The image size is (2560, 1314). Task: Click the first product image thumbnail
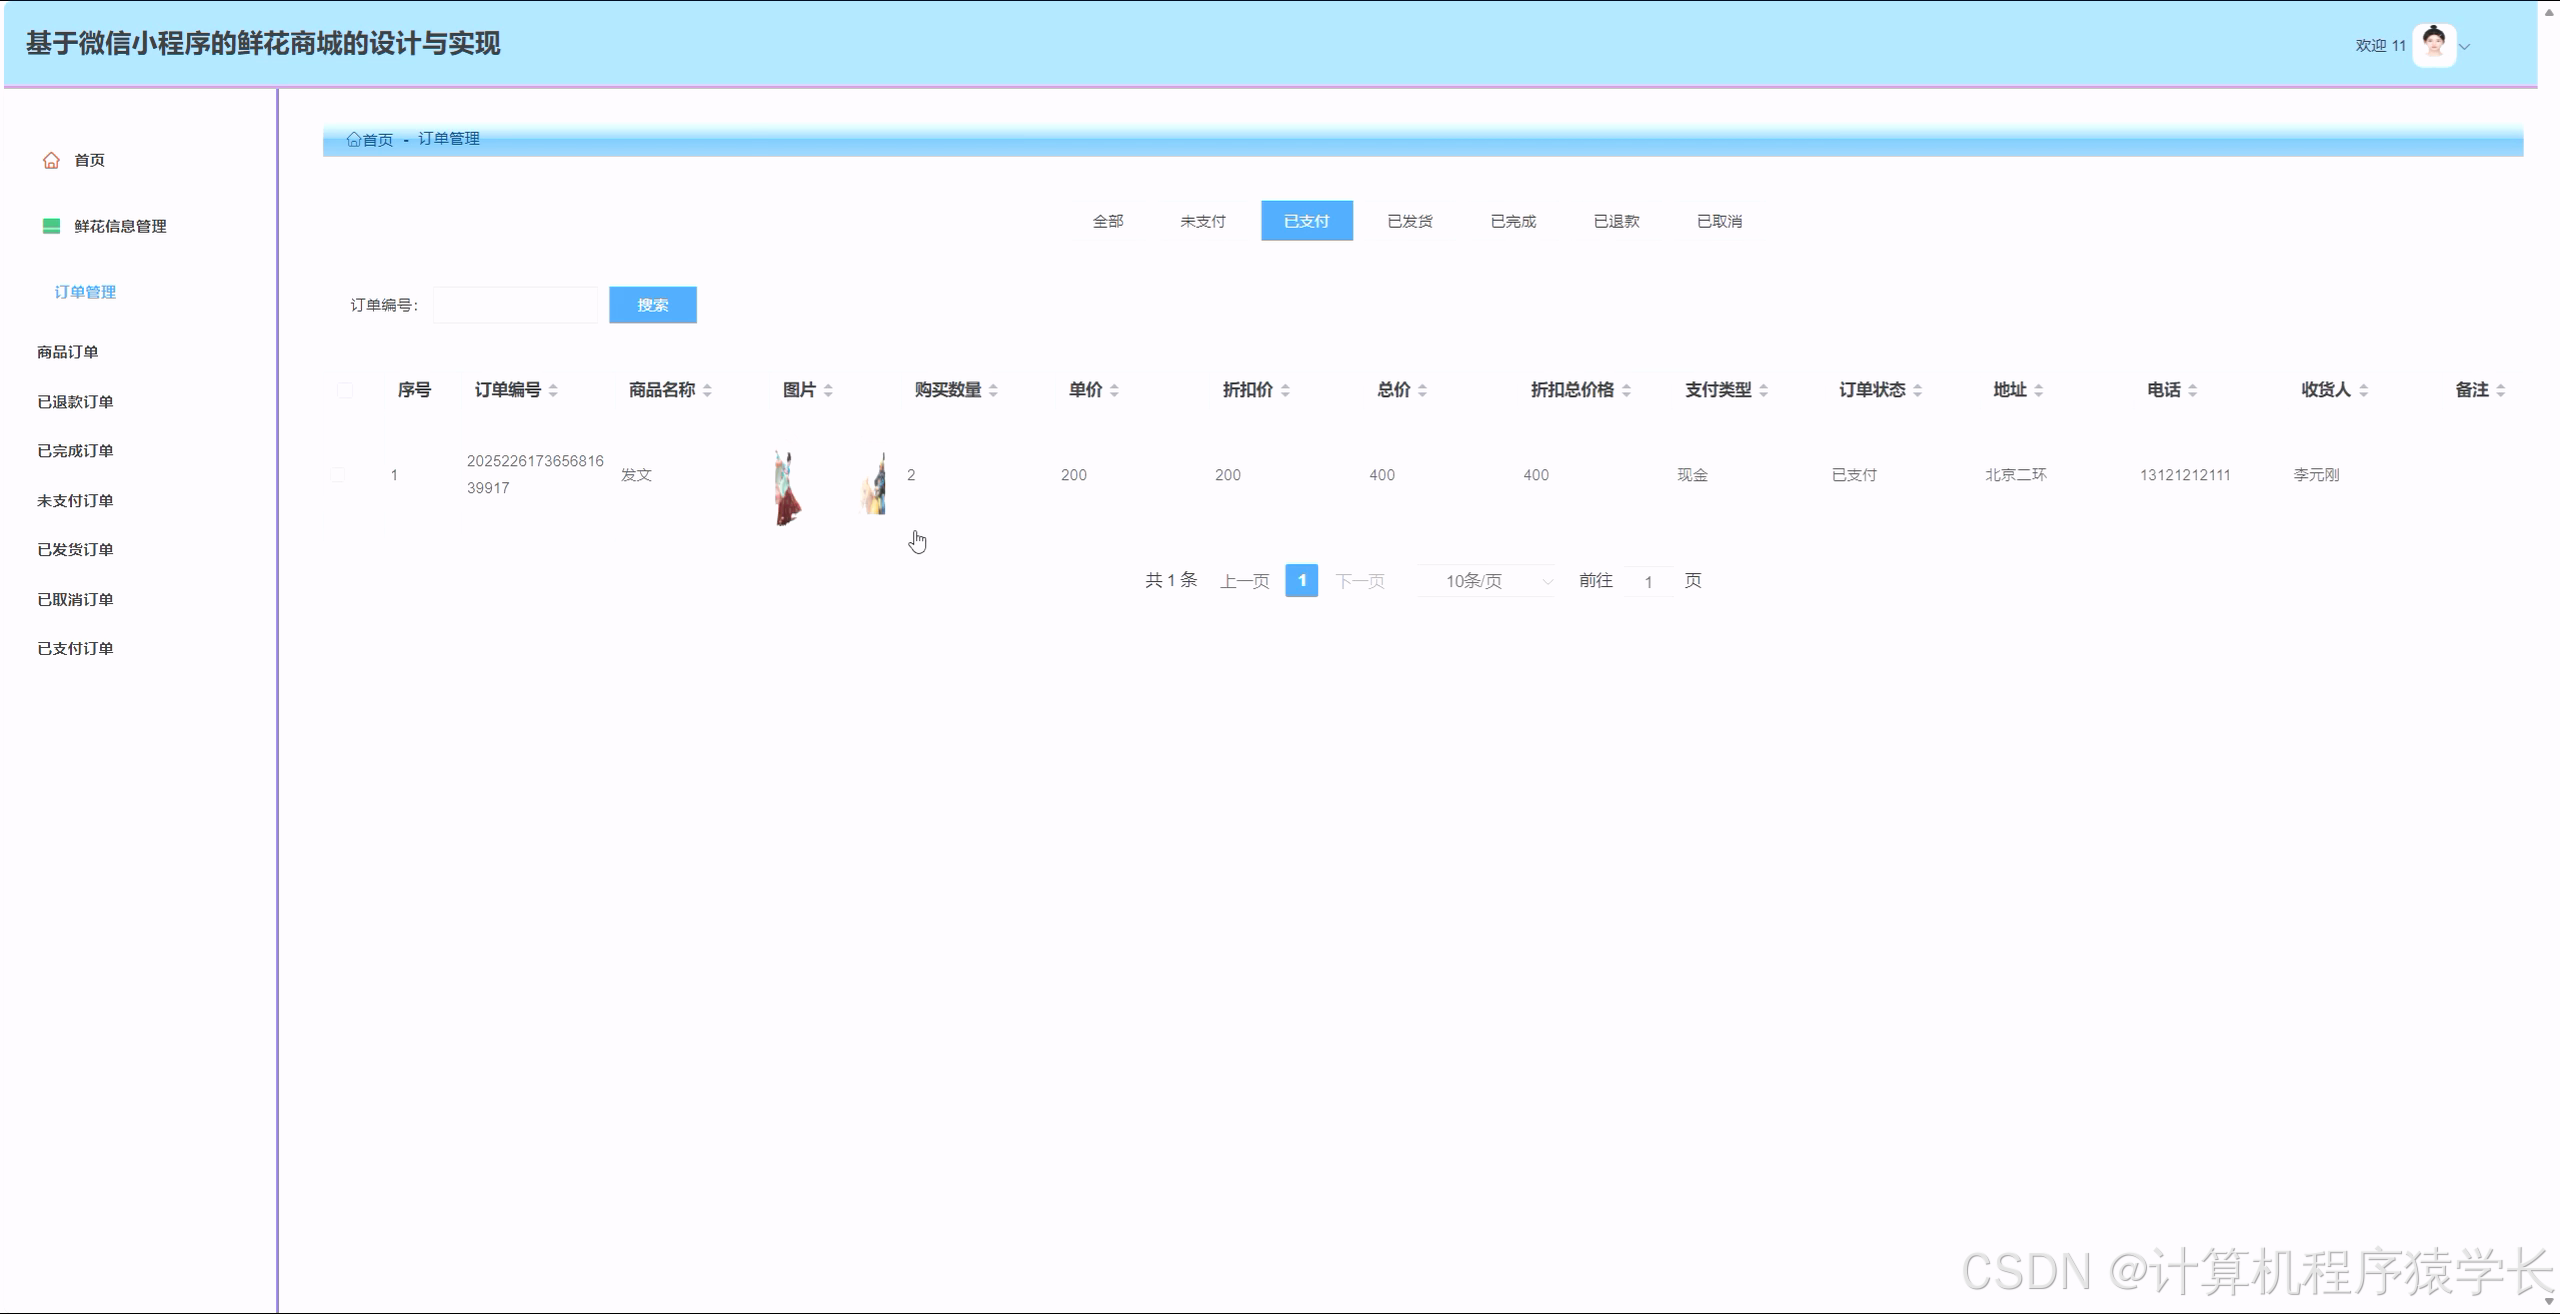point(788,488)
